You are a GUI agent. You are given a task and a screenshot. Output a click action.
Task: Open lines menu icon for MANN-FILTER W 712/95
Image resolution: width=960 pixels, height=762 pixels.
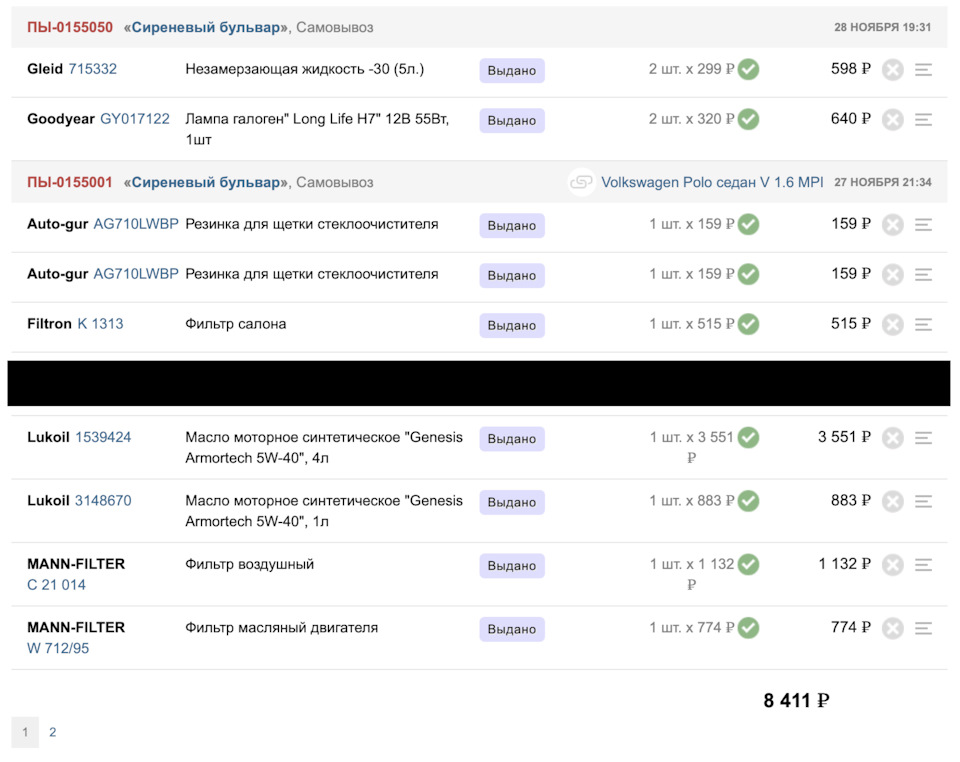tap(923, 629)
